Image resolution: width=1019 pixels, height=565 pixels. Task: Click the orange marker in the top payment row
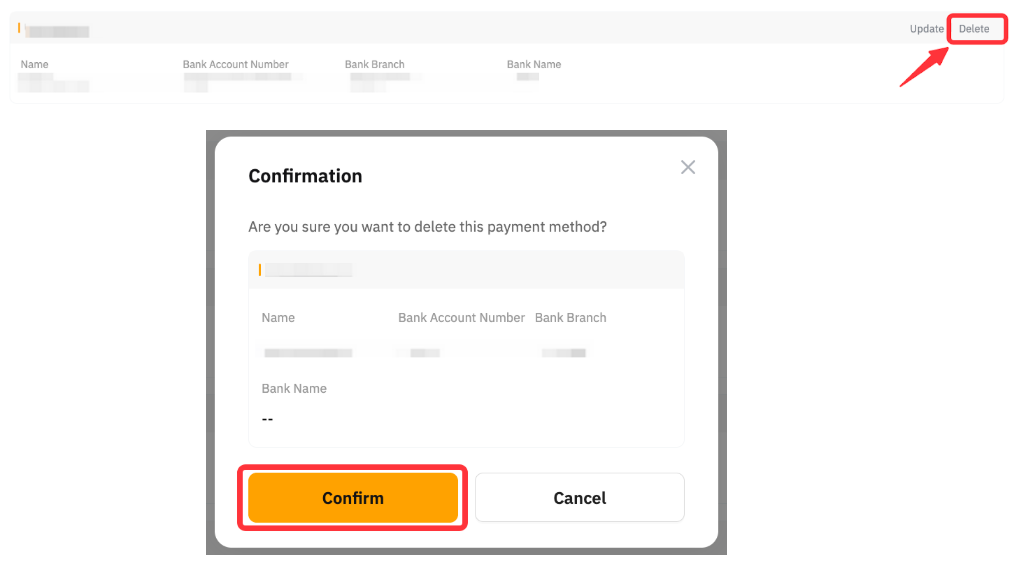tap(19, 29)
